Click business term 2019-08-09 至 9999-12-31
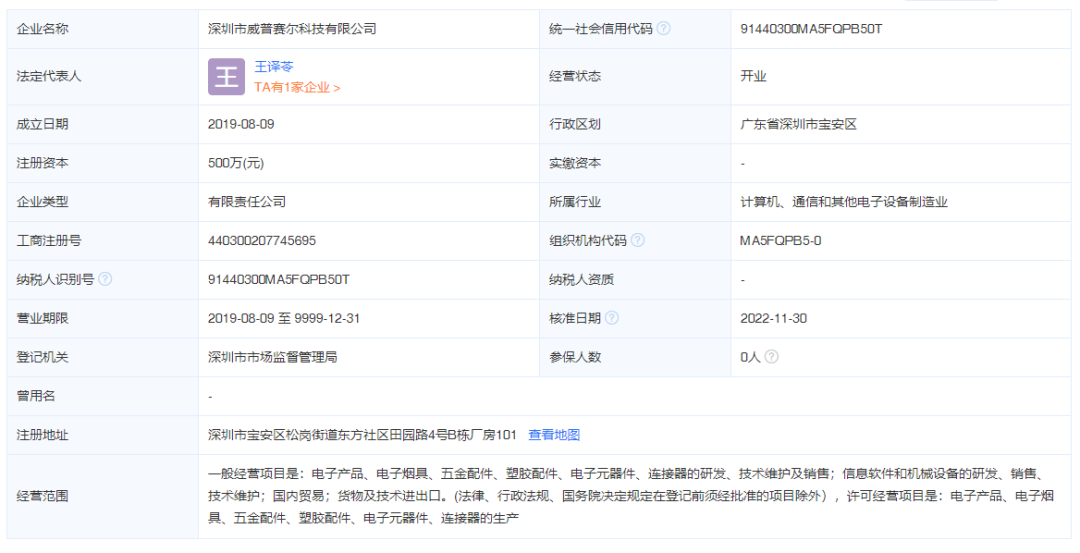Screen dimensions: 1080x553 [284, 318]
